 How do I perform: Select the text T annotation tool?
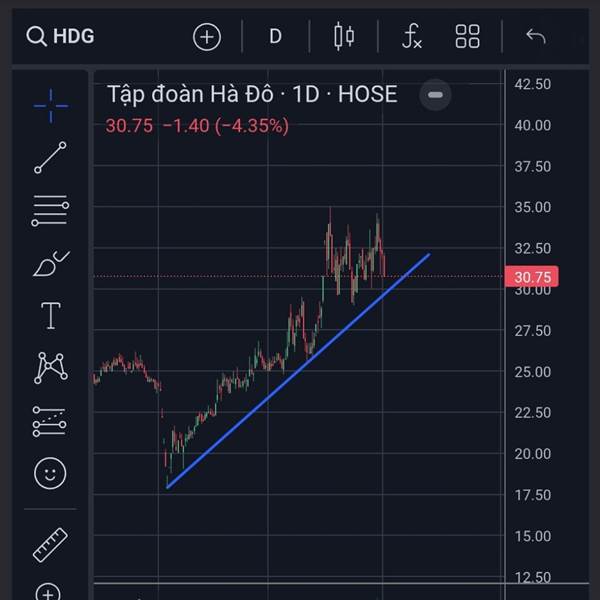pos(51,316)
